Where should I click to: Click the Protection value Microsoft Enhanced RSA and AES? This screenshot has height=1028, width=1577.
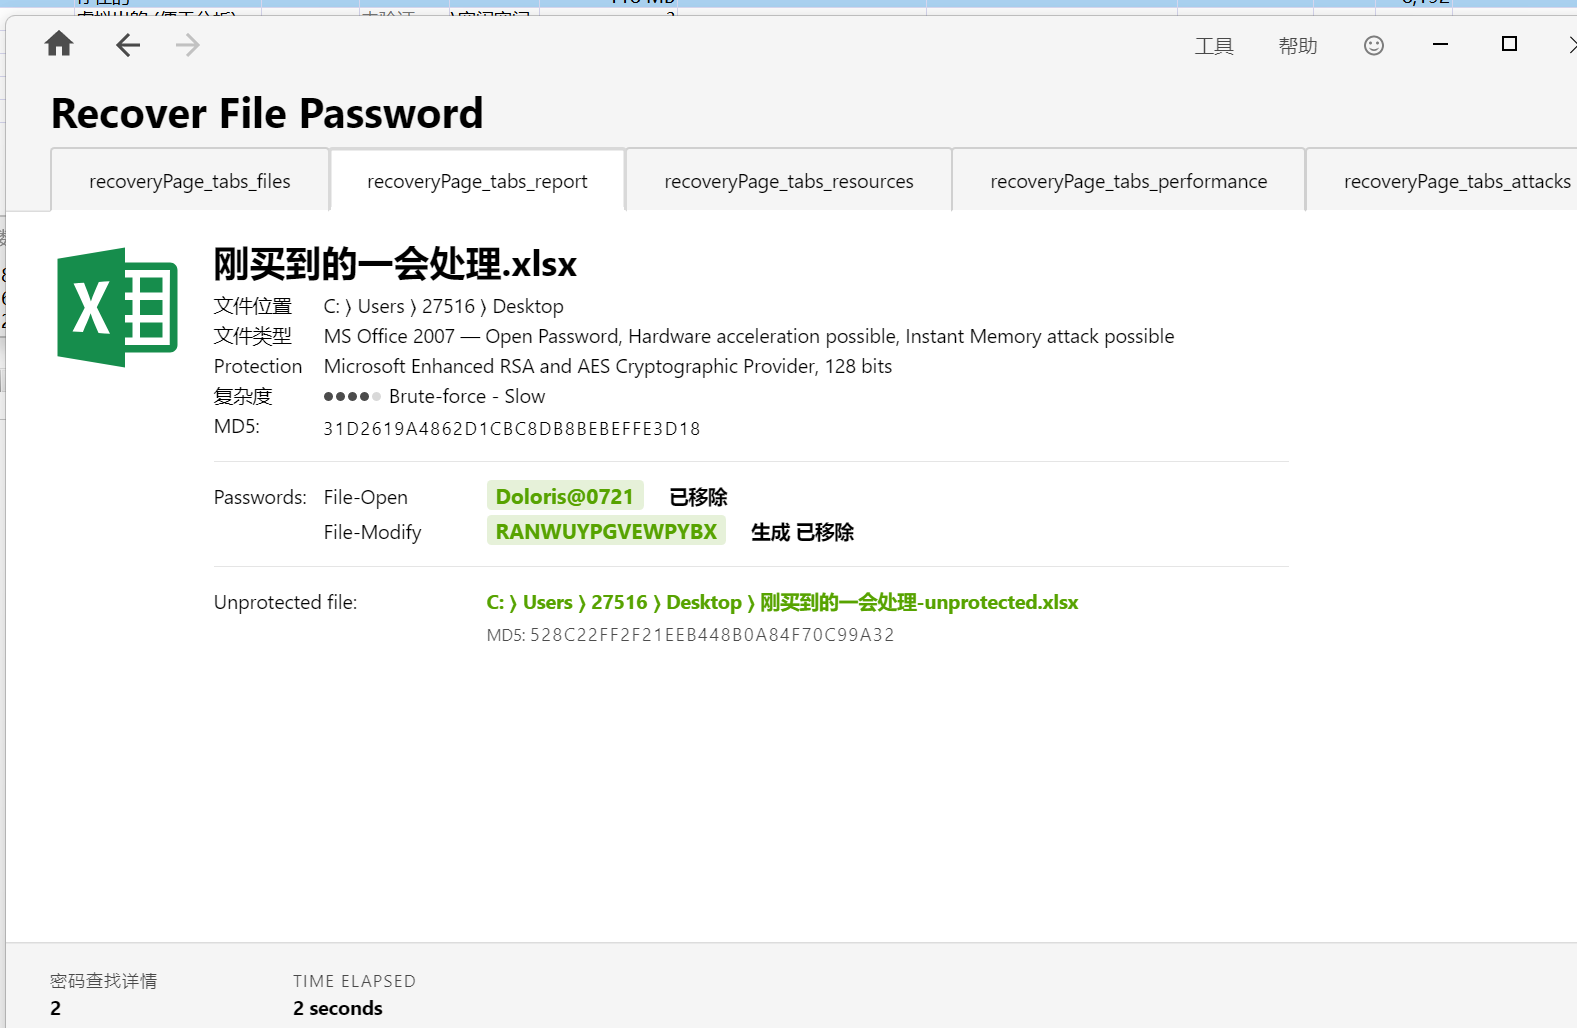(x=607, y=366)
